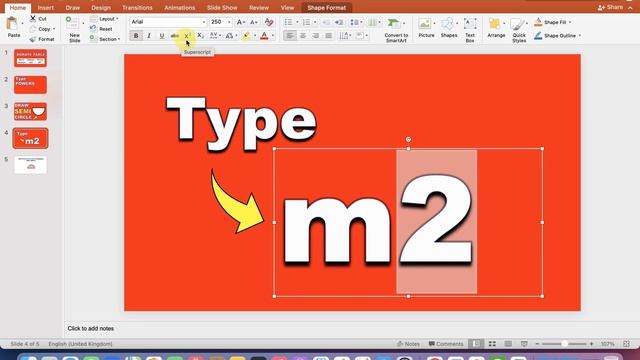This screenshot has width=640, height=360.
Task: Apply the text highlight colour
Action: tap(246, 36)
